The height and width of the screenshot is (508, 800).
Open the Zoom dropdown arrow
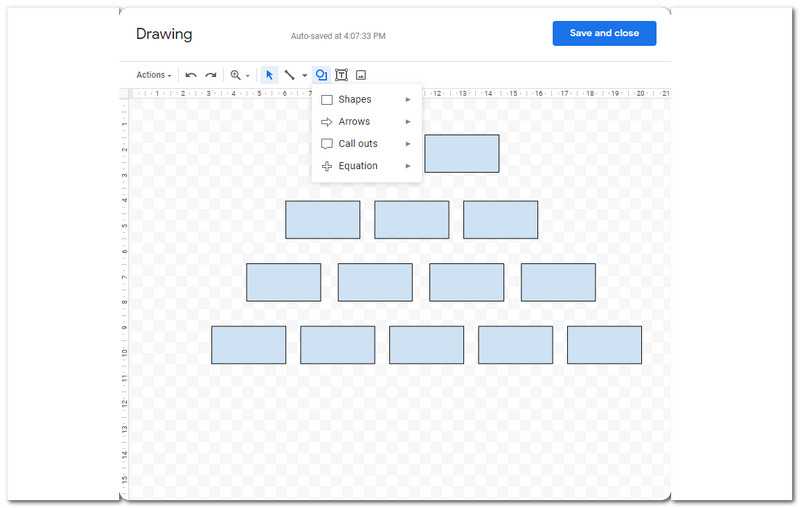click(247, 75)
